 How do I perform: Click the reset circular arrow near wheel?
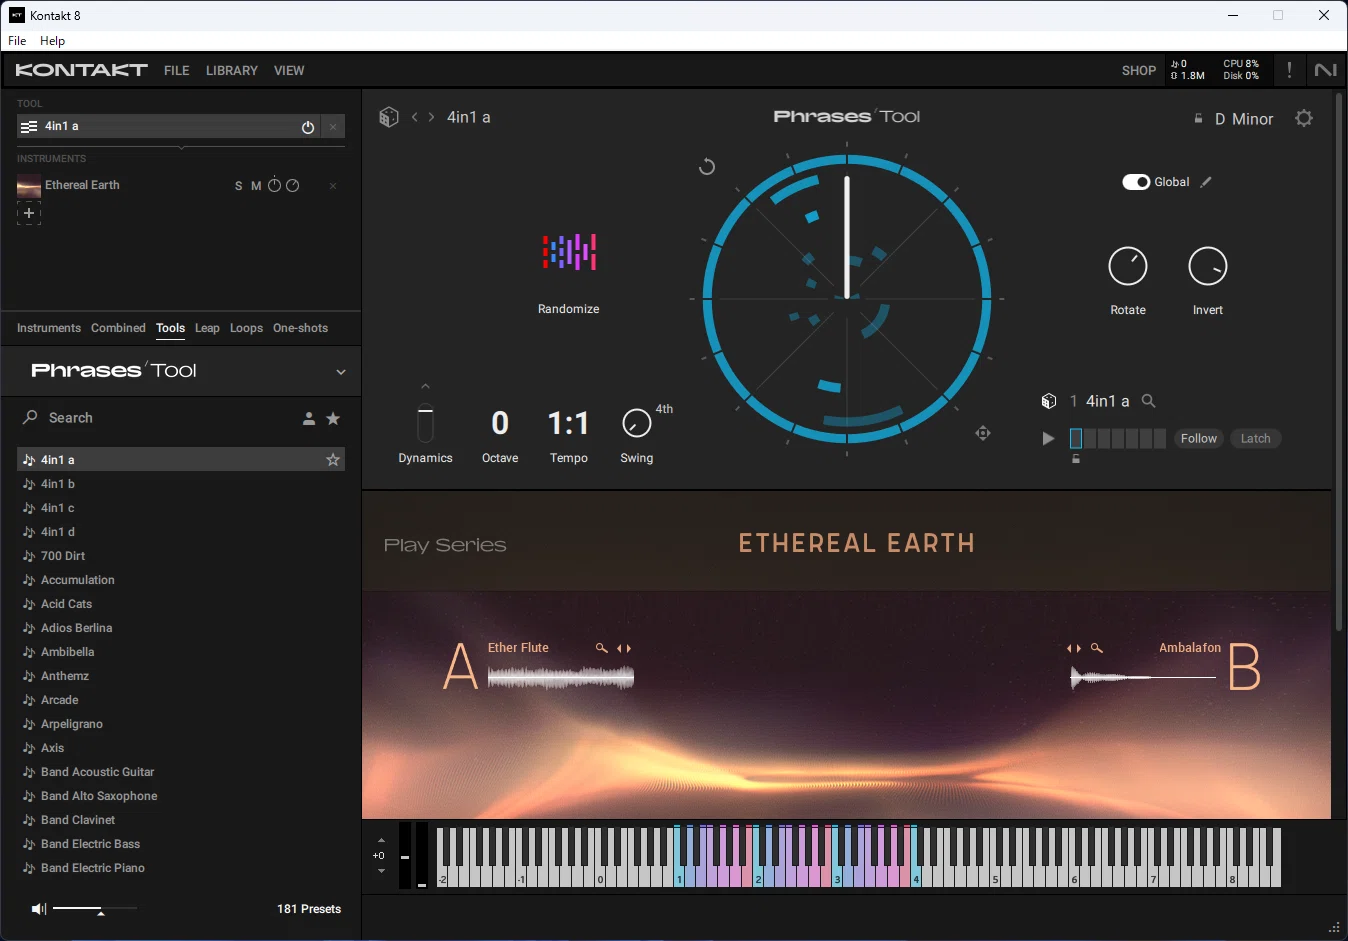click(x=707, y=166)
